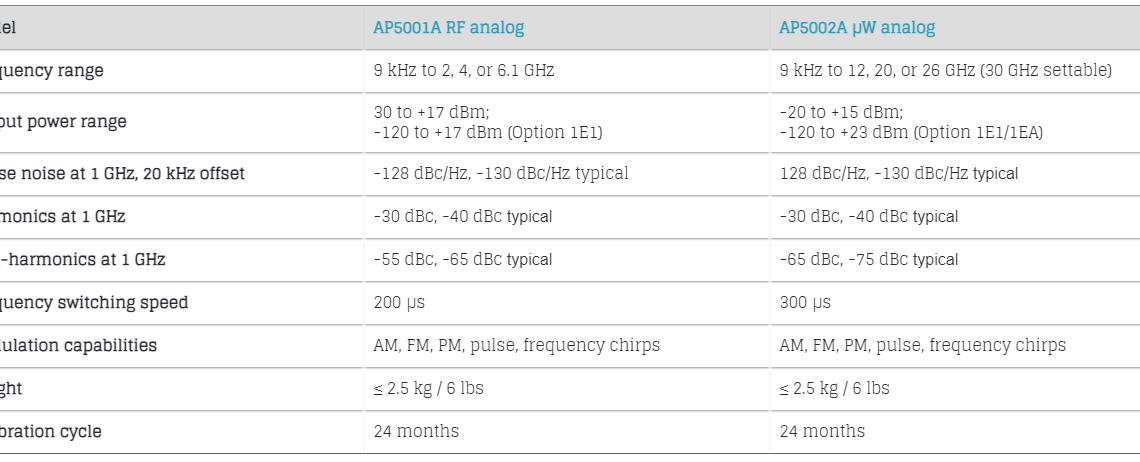Viewport: 1140px width, 462px height.
Task: Click the frequency switching speed row label
Action: coord(94,302)
